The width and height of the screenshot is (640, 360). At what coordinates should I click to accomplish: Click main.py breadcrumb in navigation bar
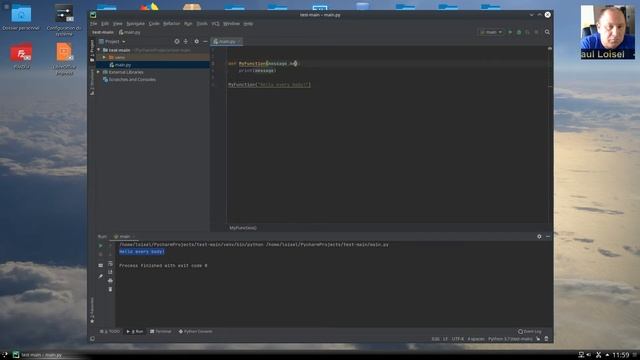(x=130, y=32)
